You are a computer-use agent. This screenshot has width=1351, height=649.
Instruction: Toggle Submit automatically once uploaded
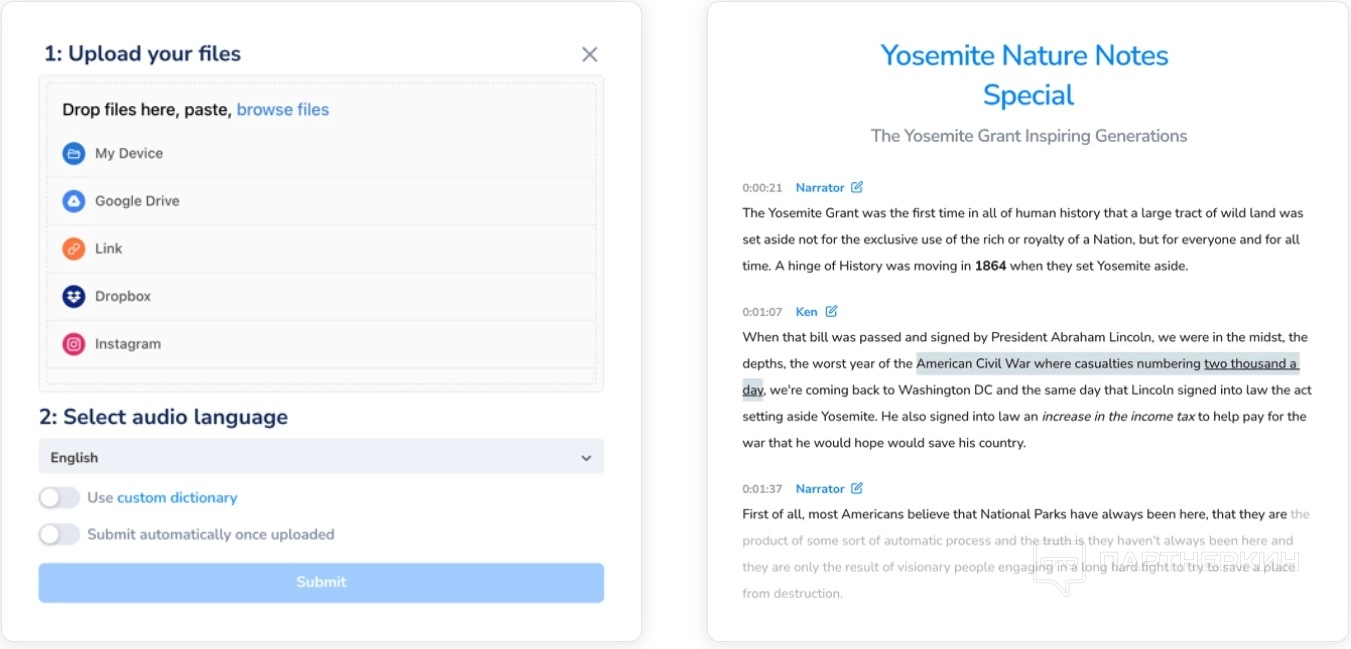click(59, 535)
